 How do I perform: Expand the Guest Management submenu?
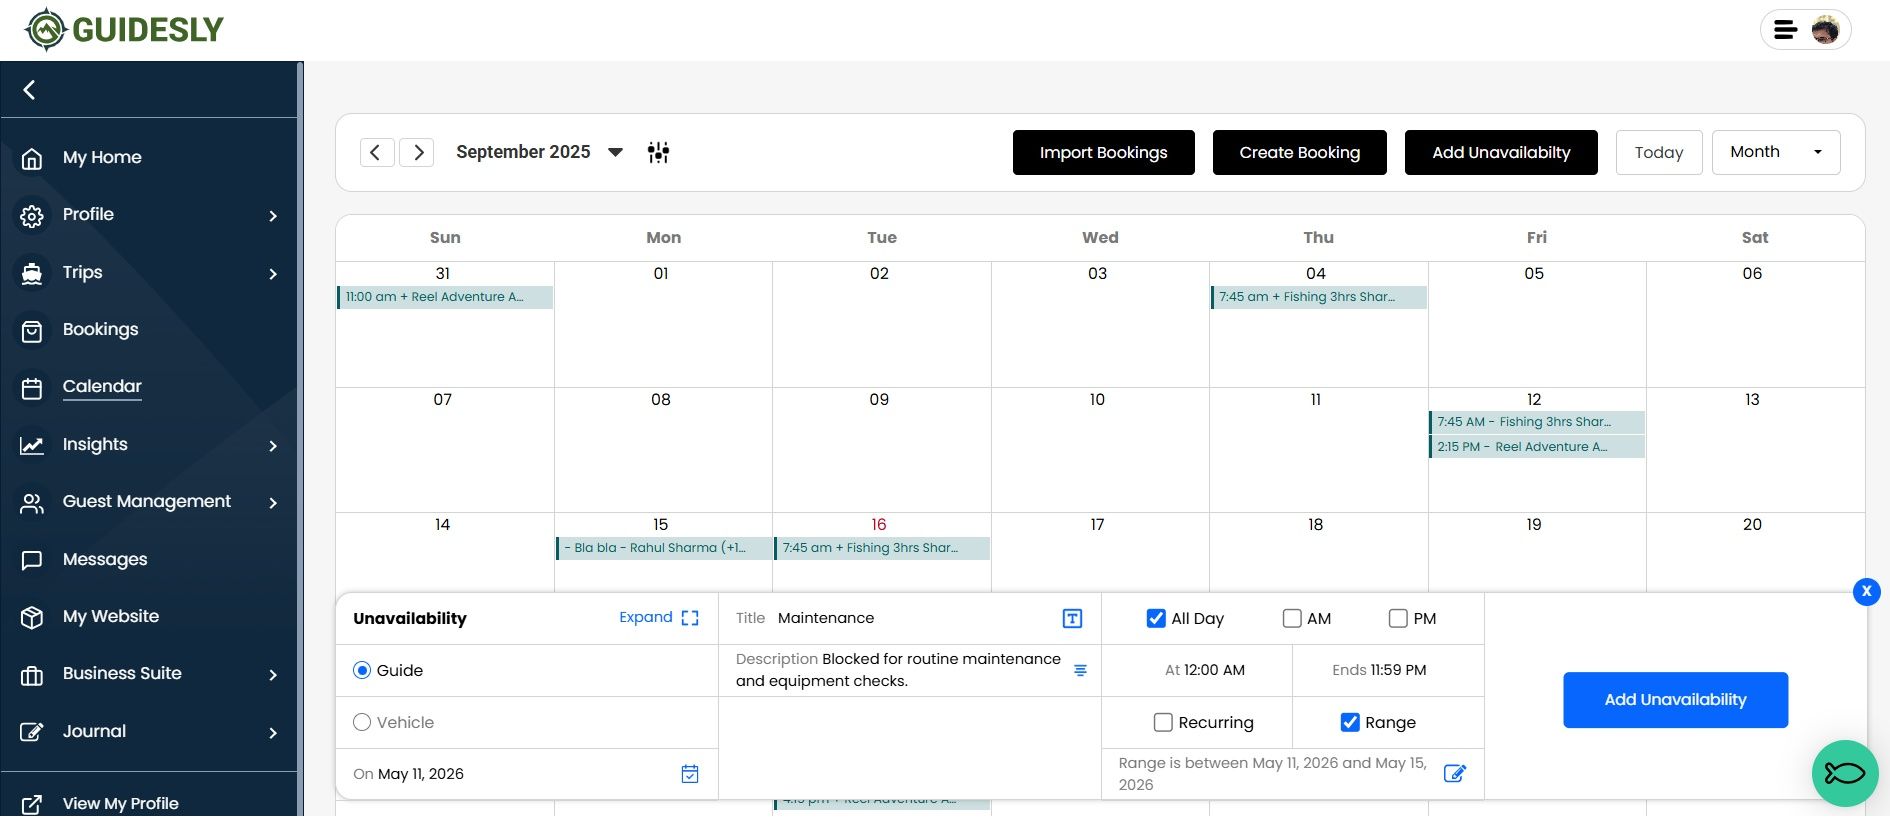coord(273,502)
